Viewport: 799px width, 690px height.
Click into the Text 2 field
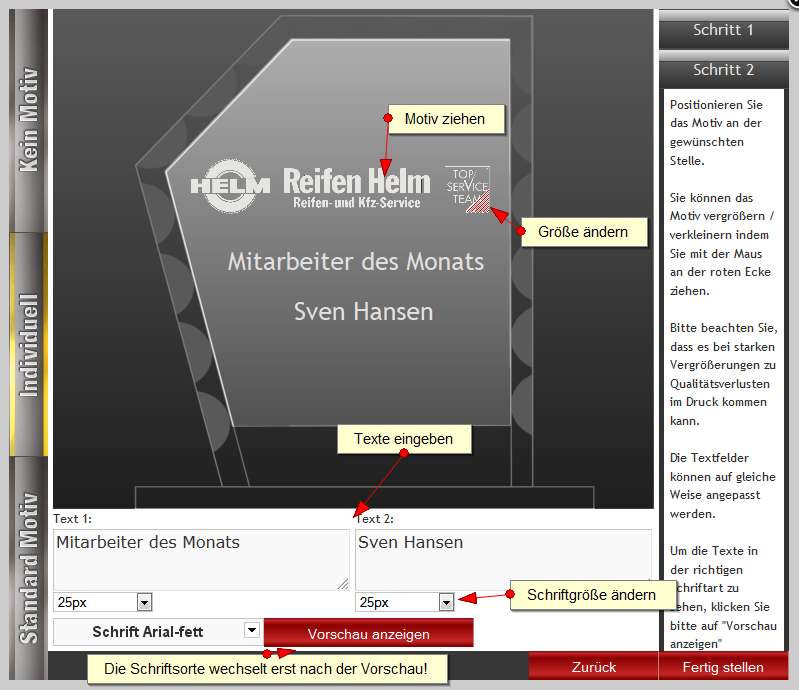click(x=503, y=560)
